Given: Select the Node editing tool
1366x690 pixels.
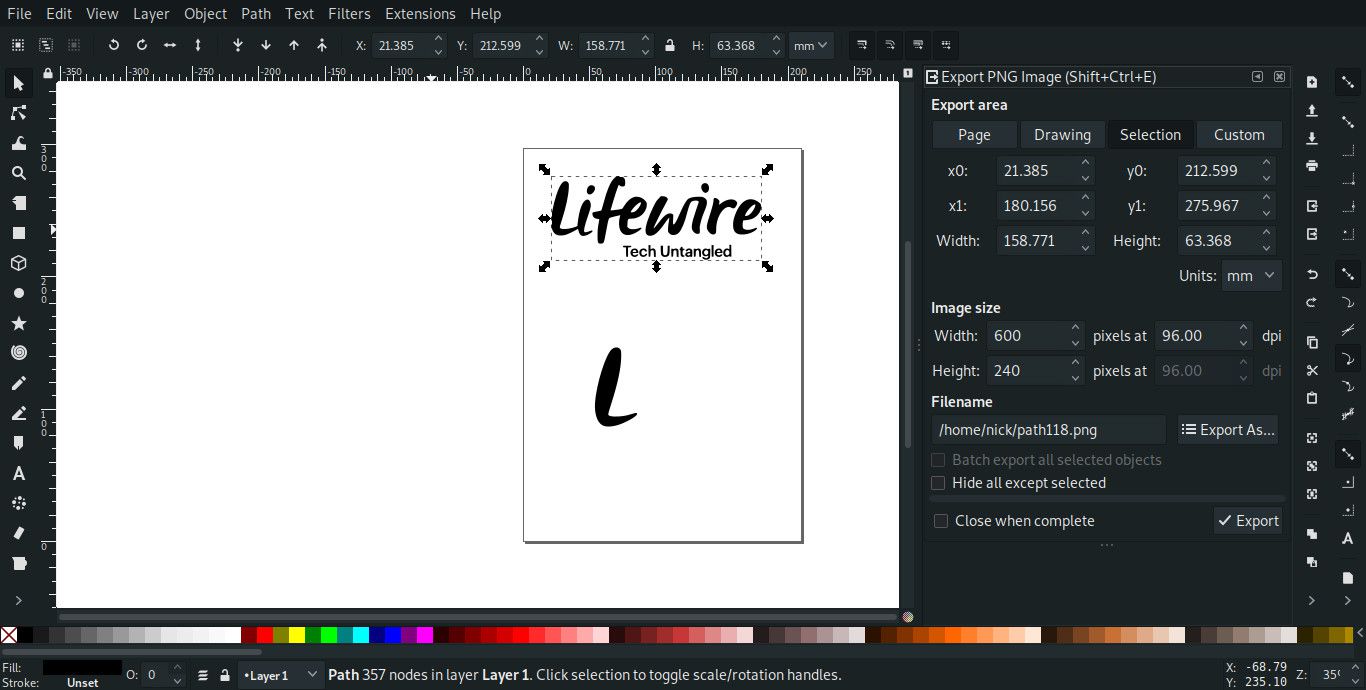Looking at the screenshot, I should pos(18,111).
